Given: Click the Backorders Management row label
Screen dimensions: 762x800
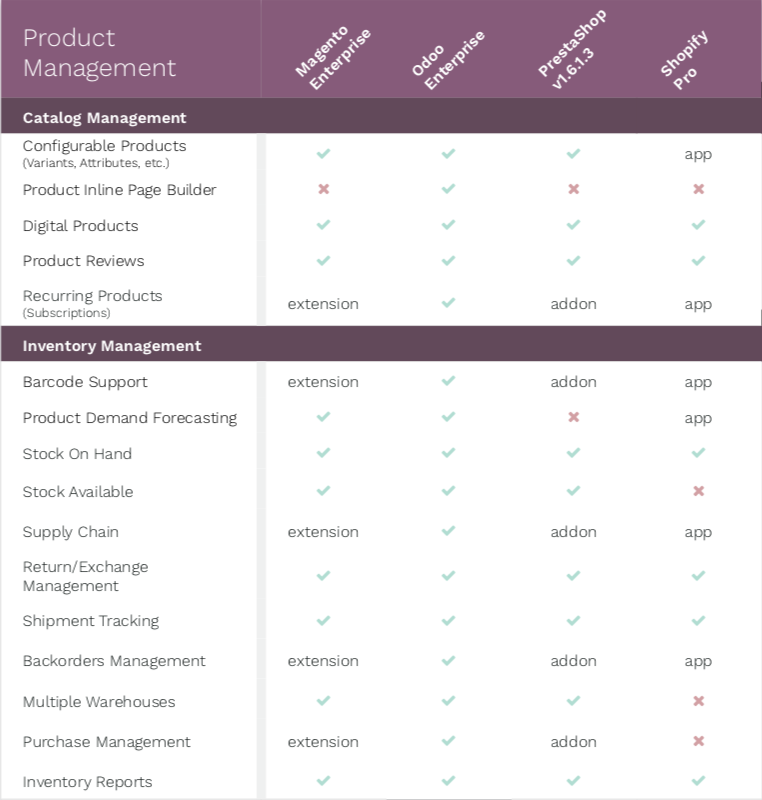Looking at the screenshot, I should [114, 661].
